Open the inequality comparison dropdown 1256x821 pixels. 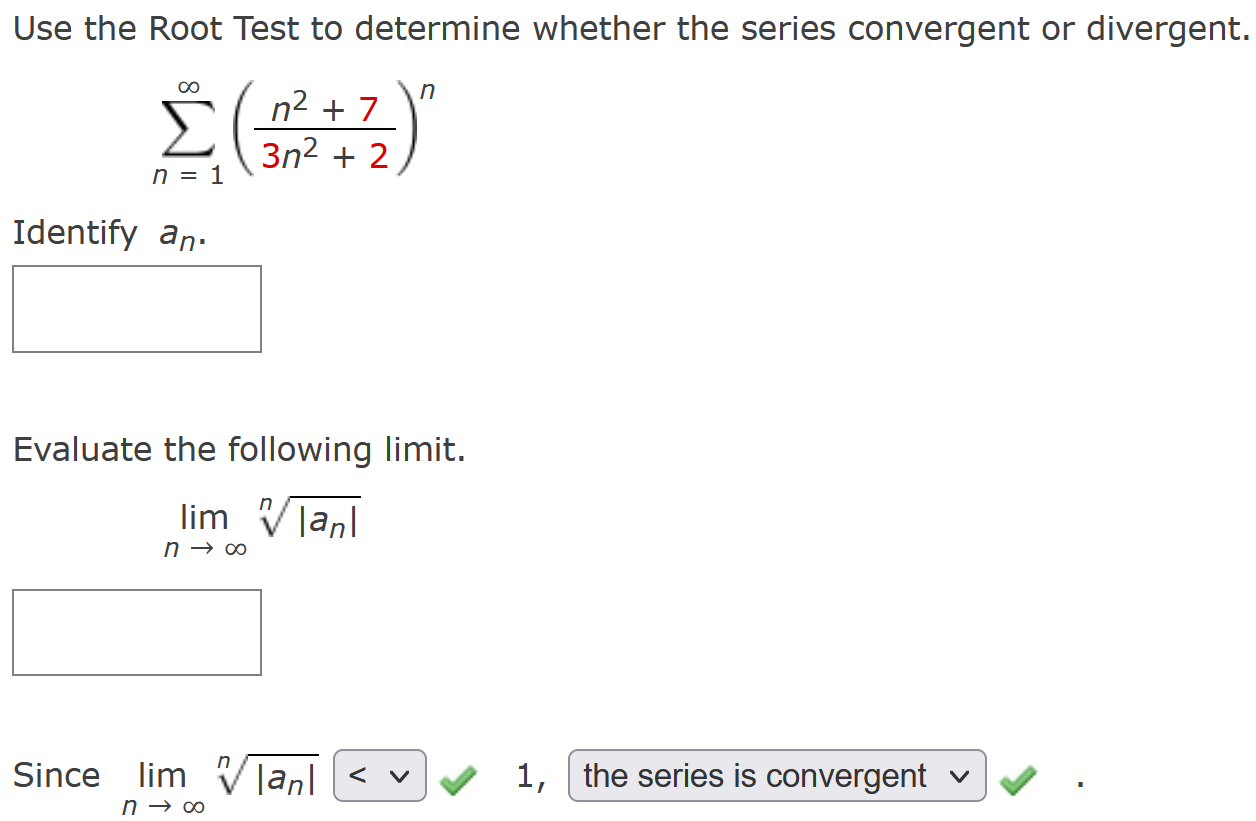[379, 775]
